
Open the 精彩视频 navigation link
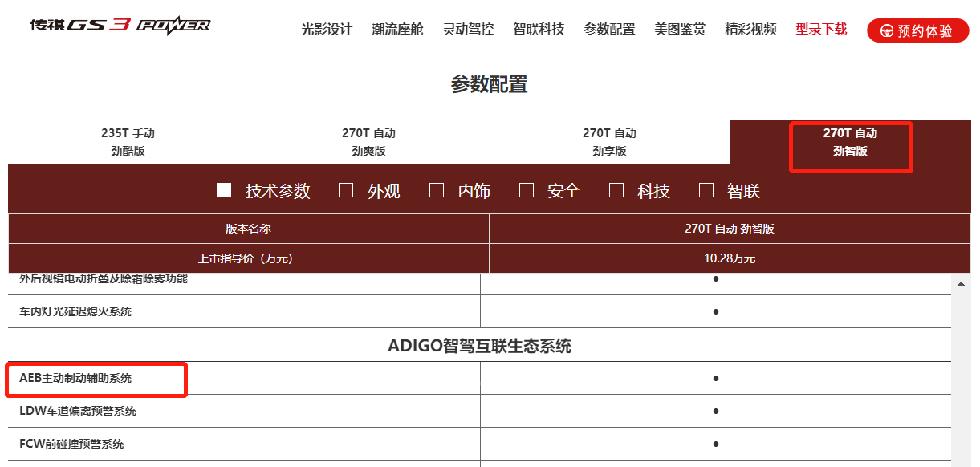pyautogui.click(x=751, y=29)
